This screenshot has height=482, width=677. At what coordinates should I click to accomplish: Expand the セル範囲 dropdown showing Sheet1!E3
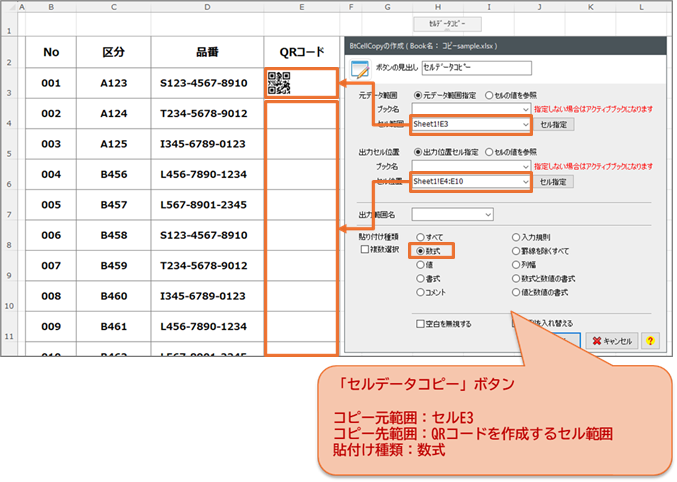pos(525,124)
